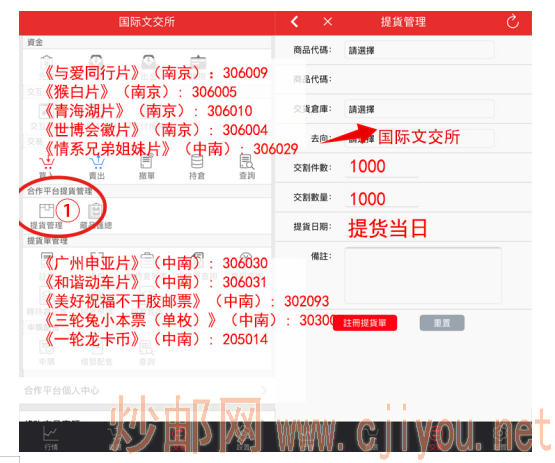This screenshot has width=555, height=463.
Task: Open the 持倉 database icon
Action: (197, 163)
